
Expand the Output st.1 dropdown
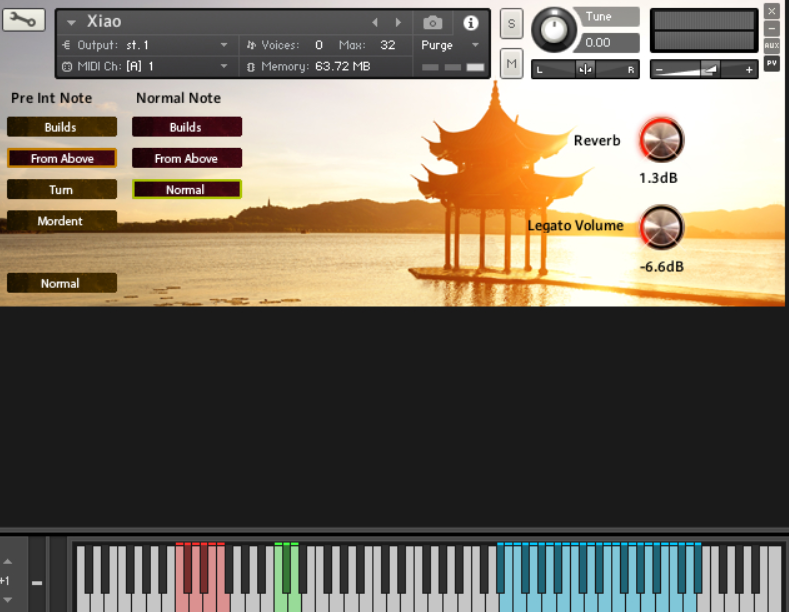coord(224,45)
